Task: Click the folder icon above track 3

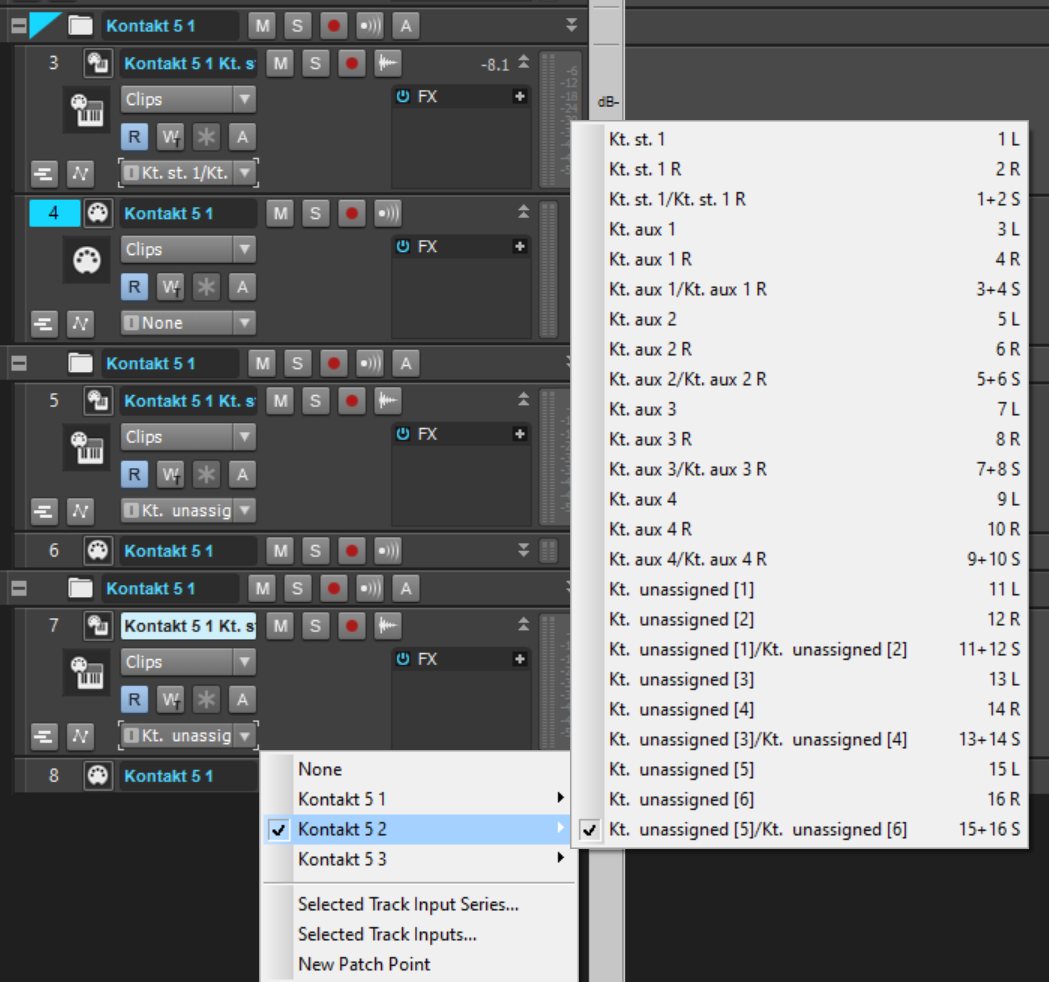Action: pos(80,26)
